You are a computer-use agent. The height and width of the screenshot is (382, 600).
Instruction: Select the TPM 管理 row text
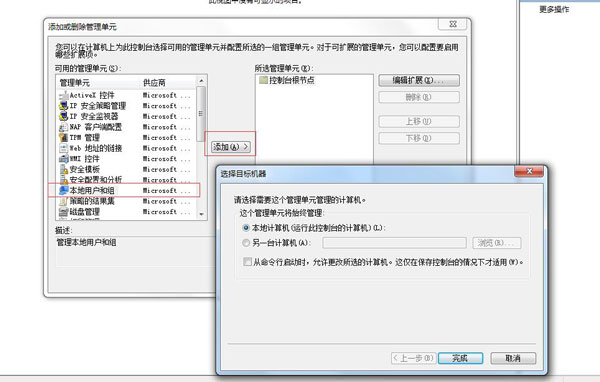click(85, 138)
